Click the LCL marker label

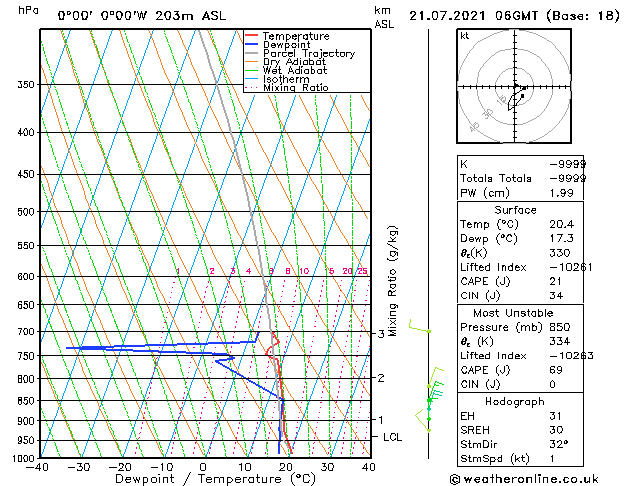pyautogui.click(x=392, y=437)
